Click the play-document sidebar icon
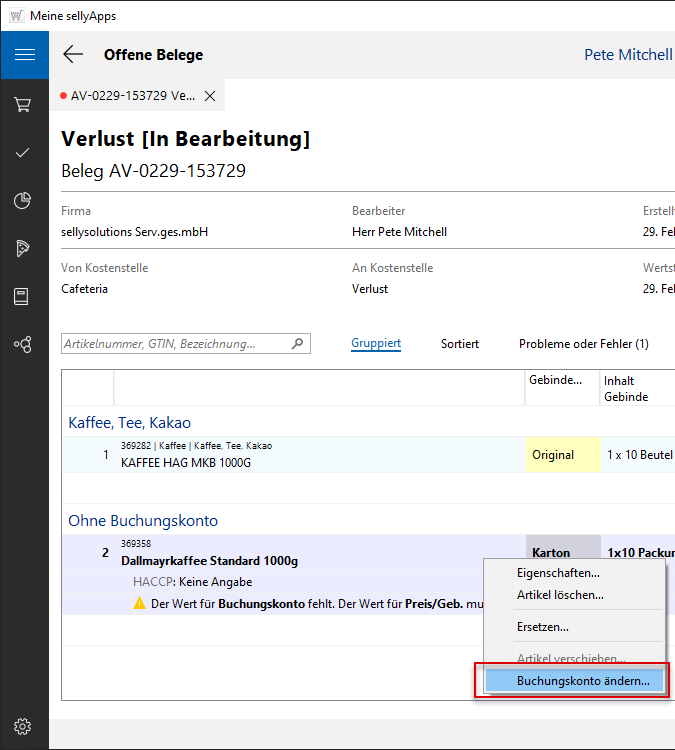Viewport: 675px width, 750px height. [x=23, y=249]
